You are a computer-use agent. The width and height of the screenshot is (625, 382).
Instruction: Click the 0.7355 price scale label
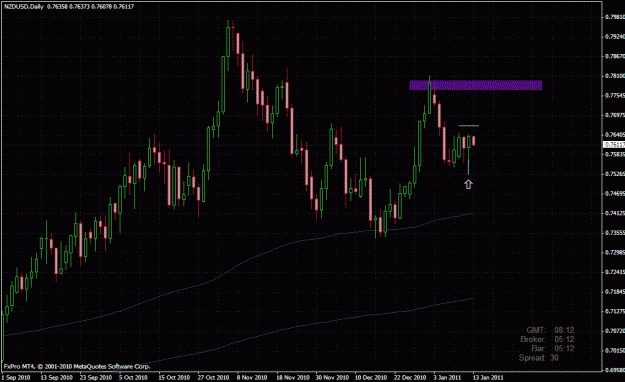tap(615, 233)
